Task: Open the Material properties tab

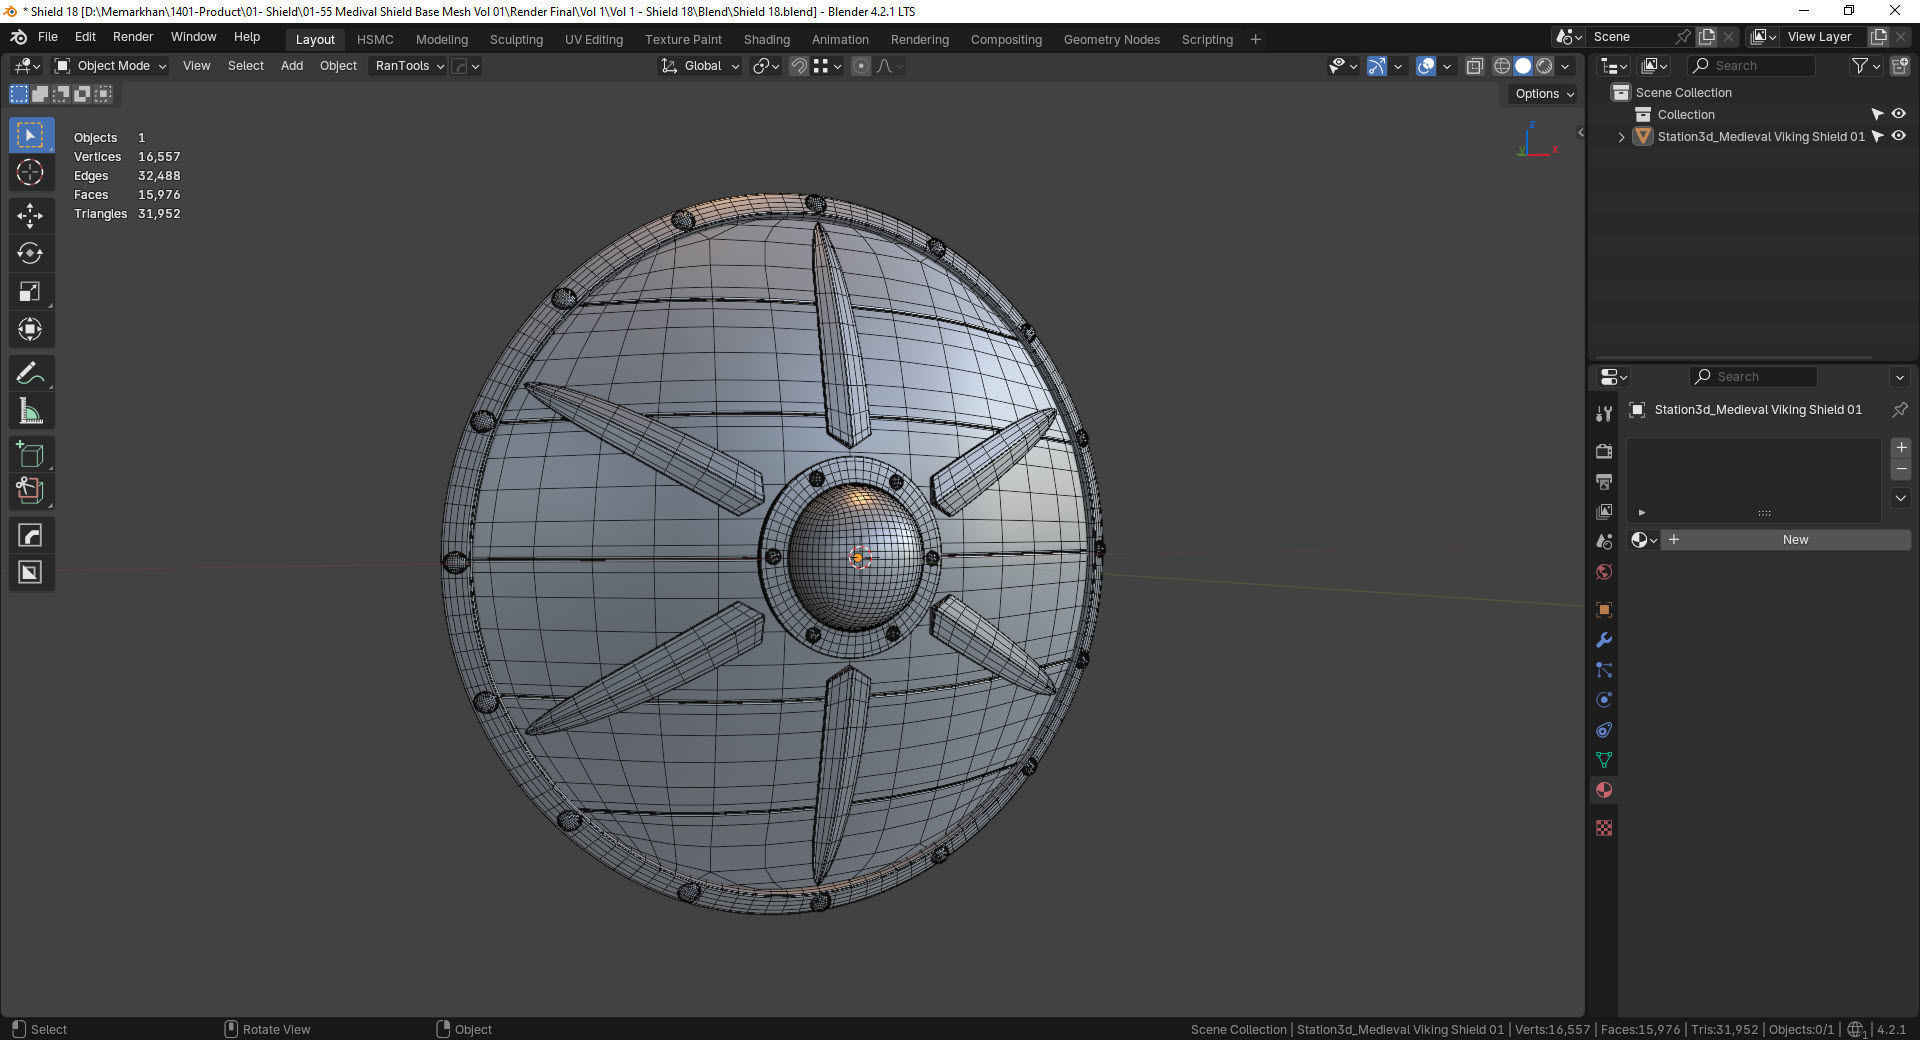Action: pos(1604,790)
